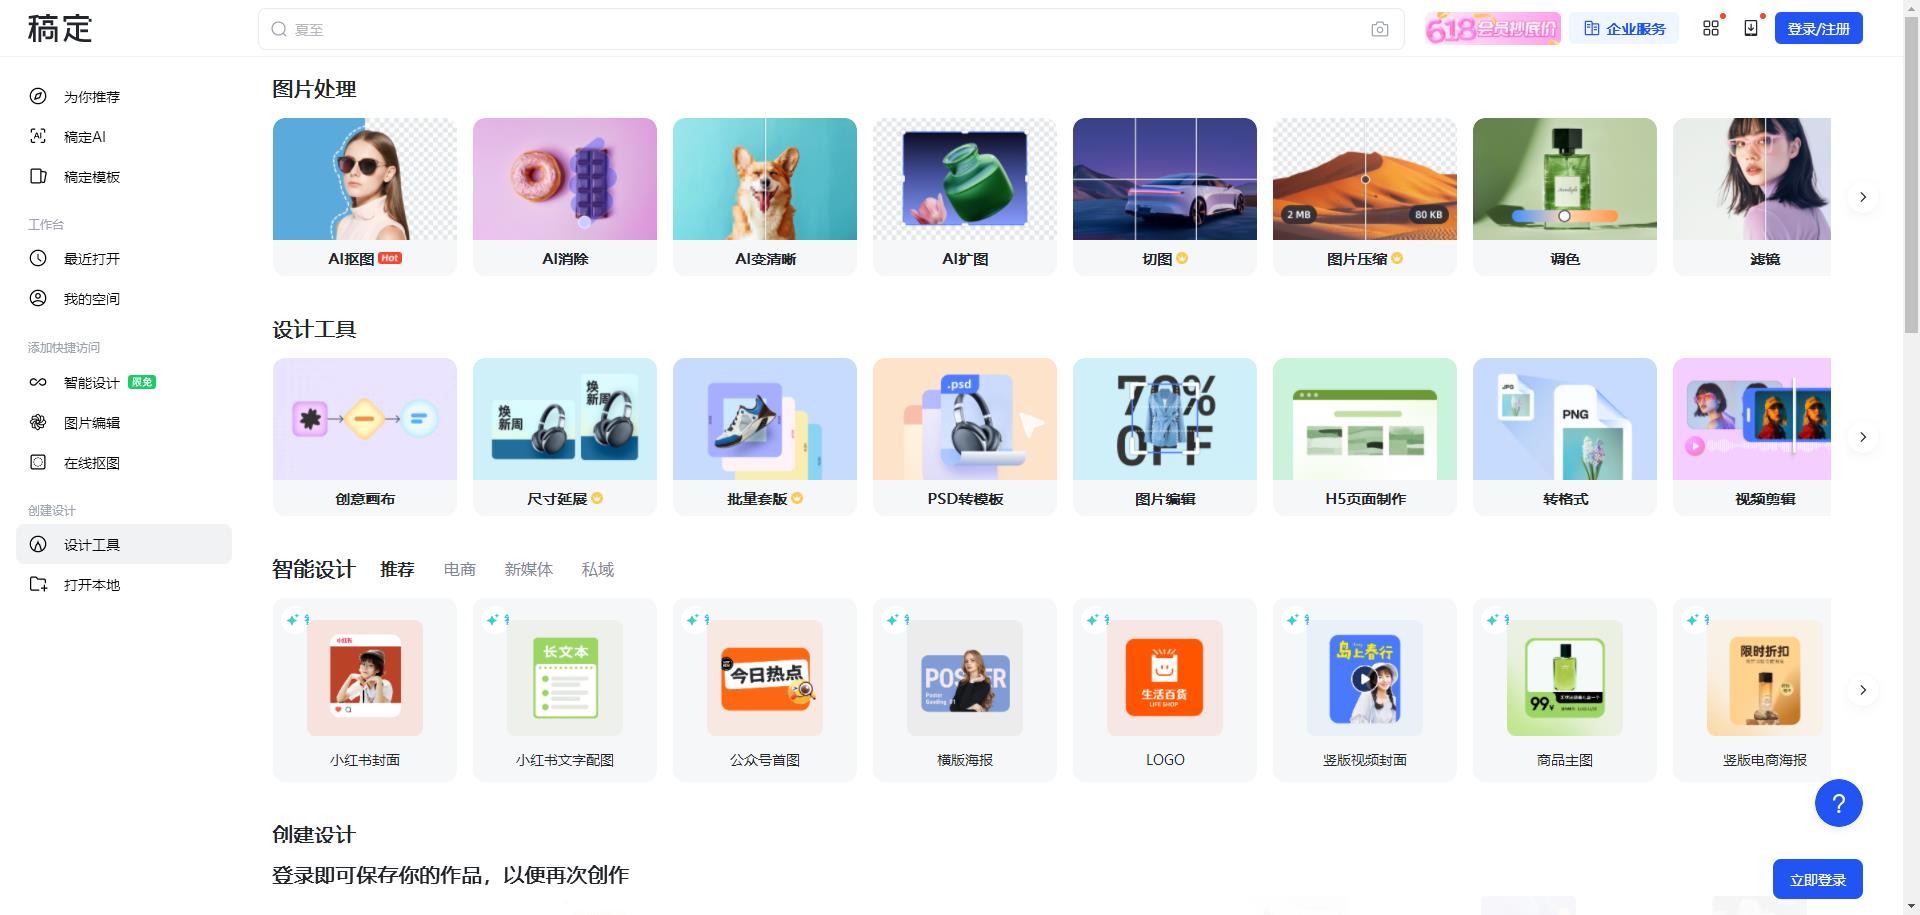Click 图片编辑 quick access in sidebar
Image resolution: width=1920 pixels, height=915 pixels.
pos(91,422)
